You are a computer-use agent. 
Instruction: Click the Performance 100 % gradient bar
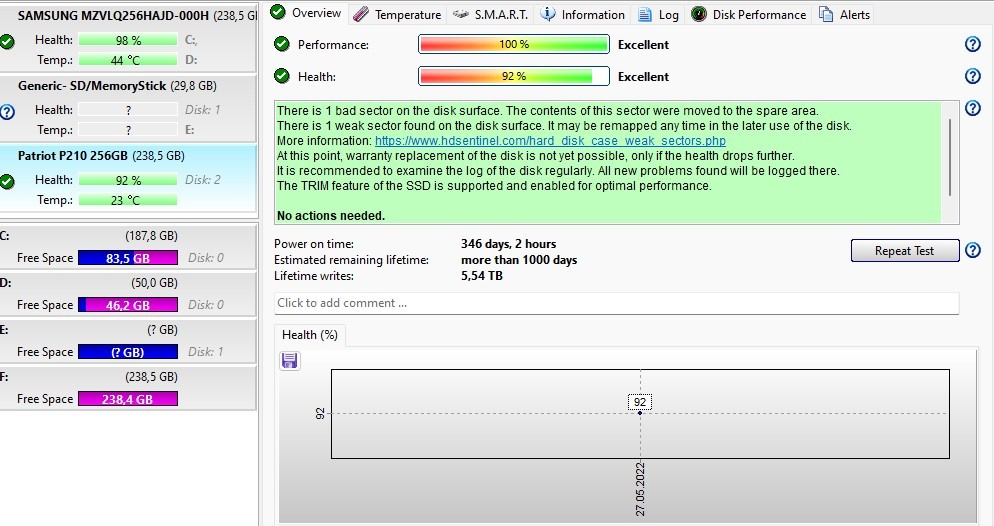coord(513,44)
